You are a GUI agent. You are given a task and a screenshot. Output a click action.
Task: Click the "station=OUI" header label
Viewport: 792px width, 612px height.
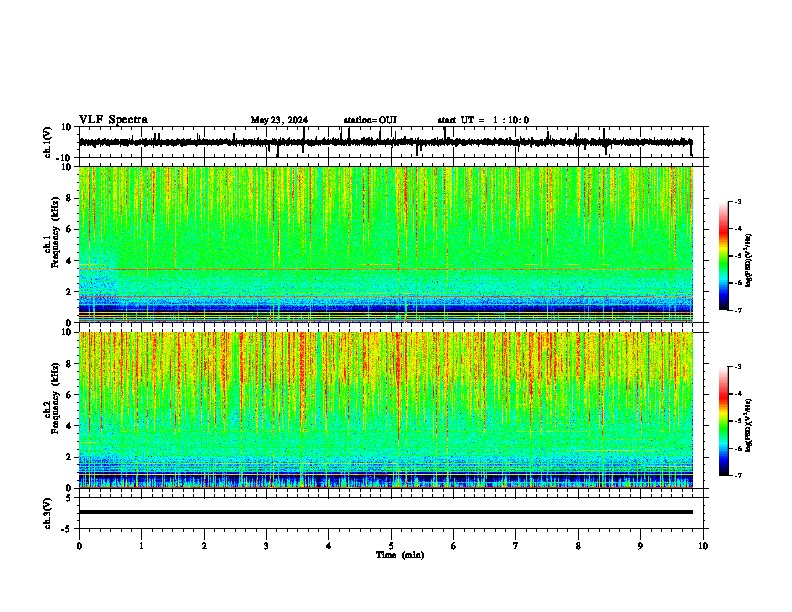pos(370,120)
